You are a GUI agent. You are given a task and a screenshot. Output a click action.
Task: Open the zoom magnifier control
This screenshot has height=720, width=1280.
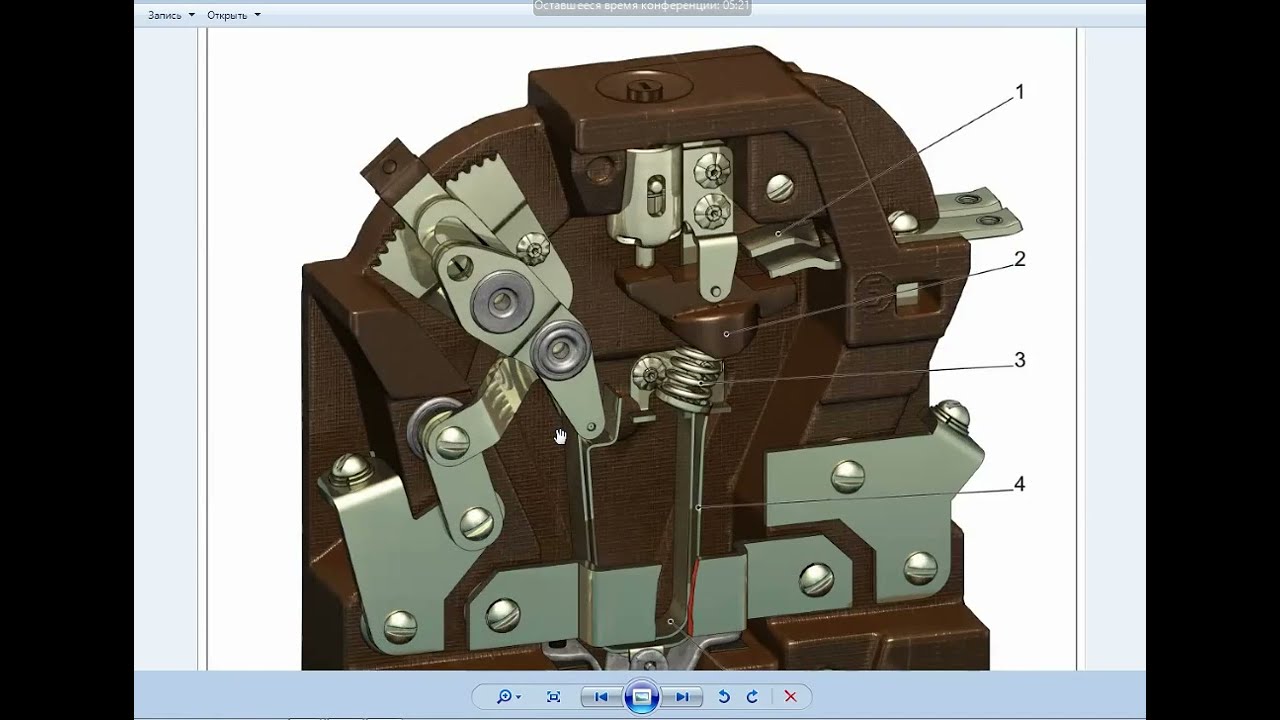[508, 697]
